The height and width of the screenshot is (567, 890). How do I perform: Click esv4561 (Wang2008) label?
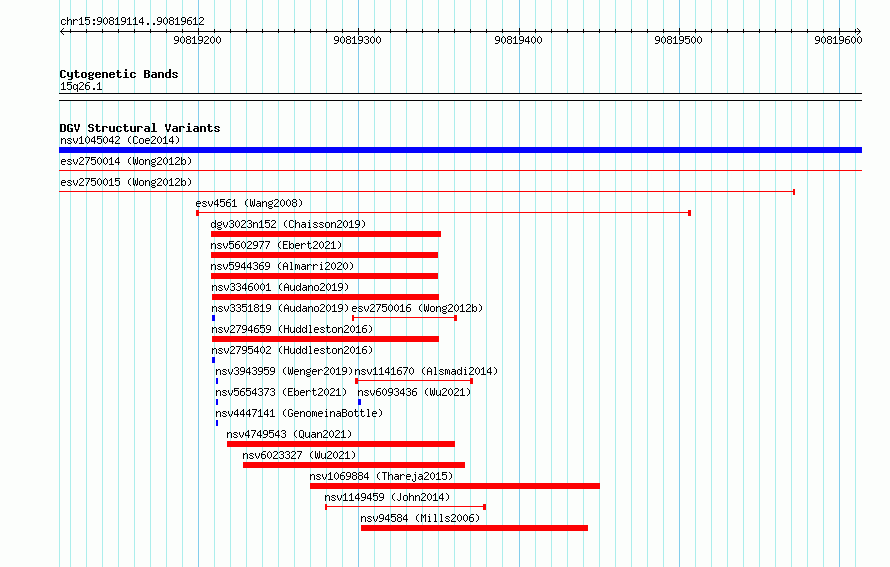point(249,203)
